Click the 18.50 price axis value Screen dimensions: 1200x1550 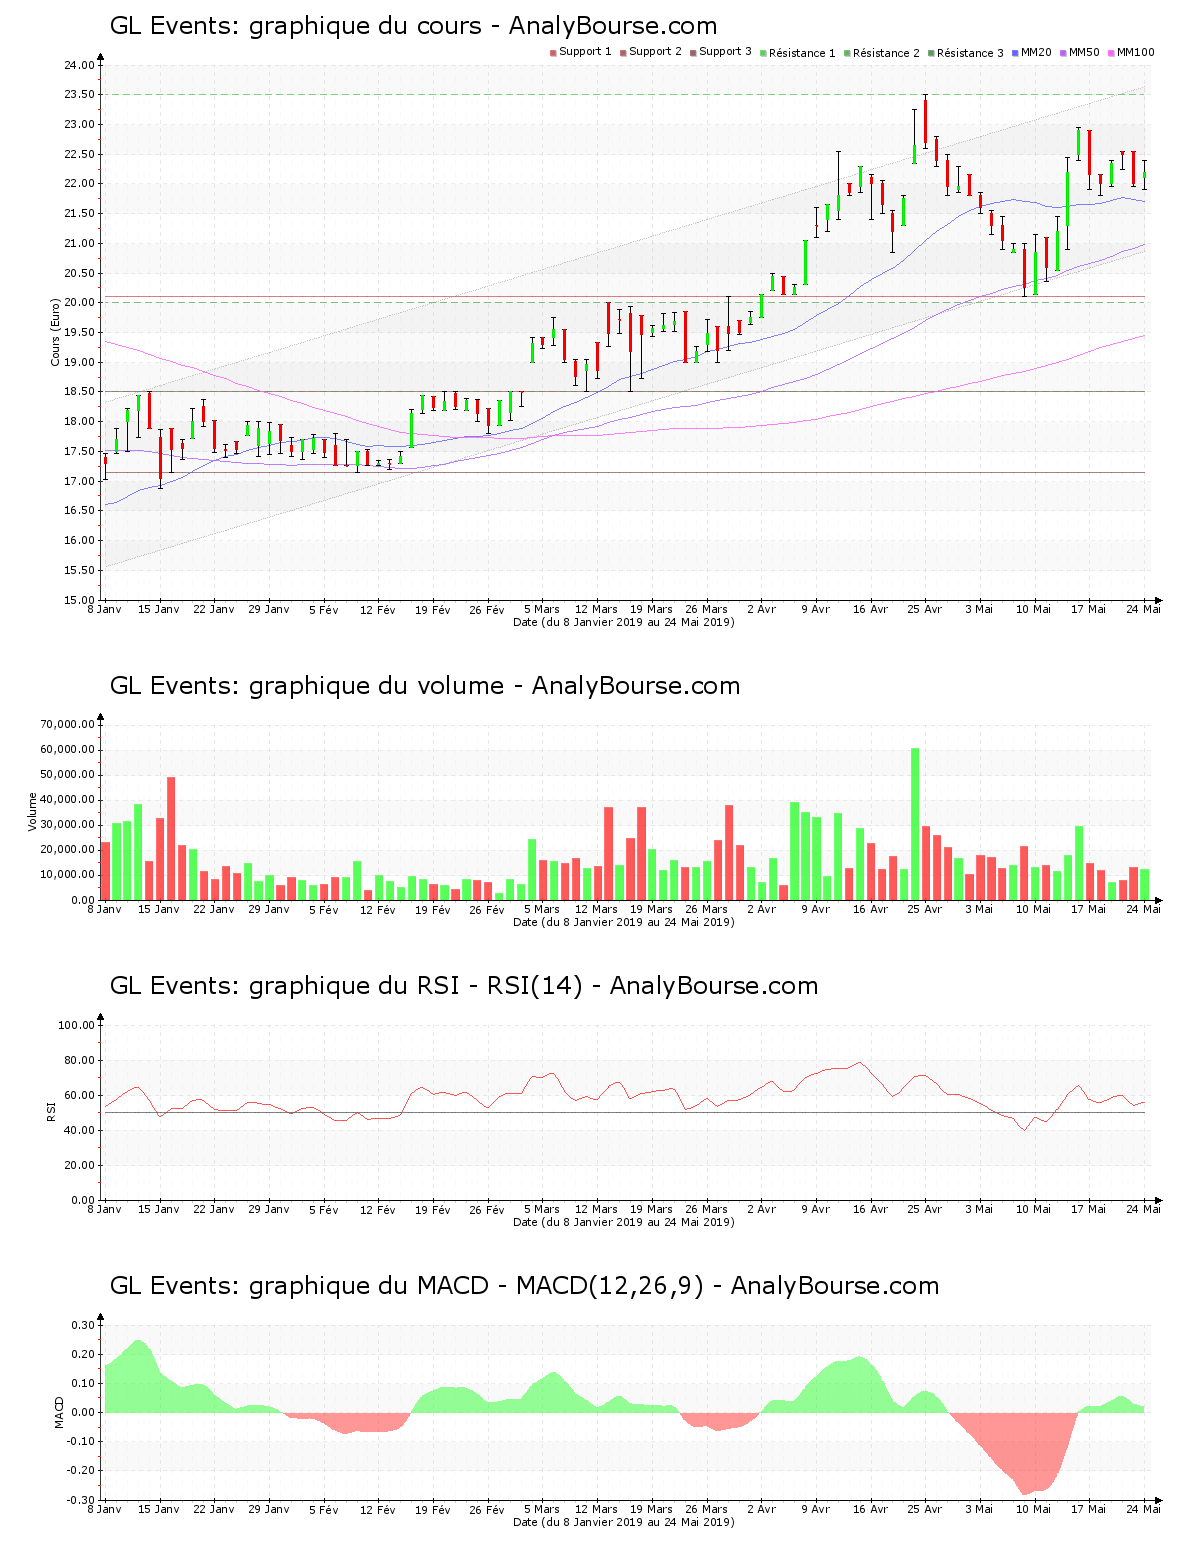tap(79, 392)
